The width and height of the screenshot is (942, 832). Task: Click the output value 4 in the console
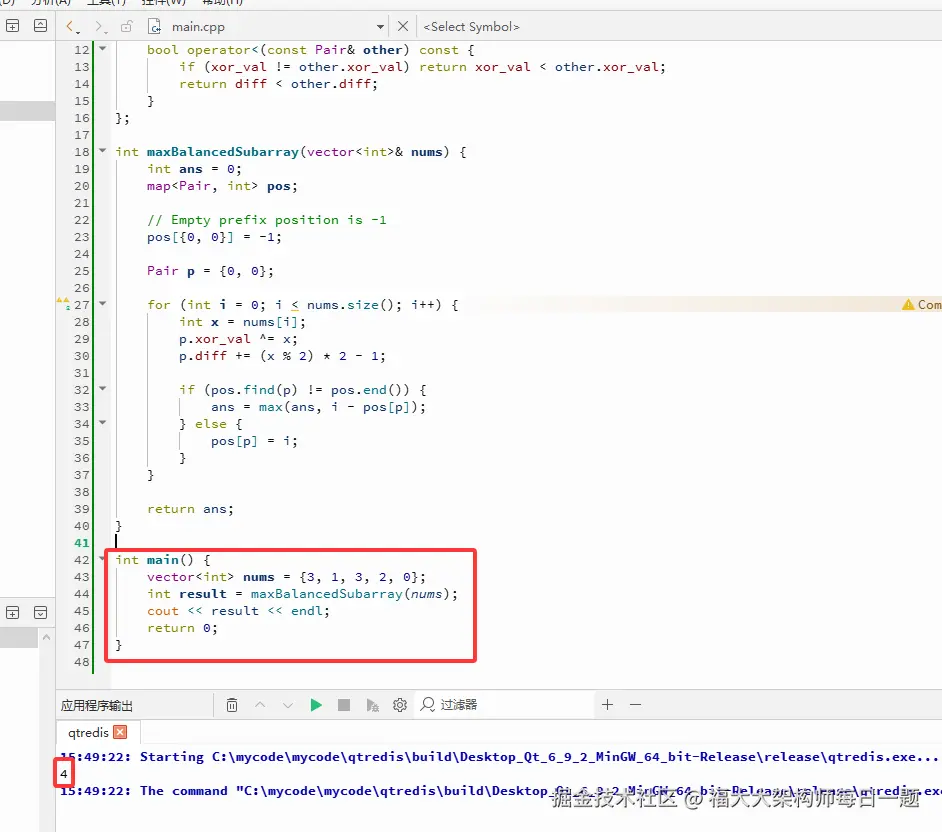coord(64,774)
